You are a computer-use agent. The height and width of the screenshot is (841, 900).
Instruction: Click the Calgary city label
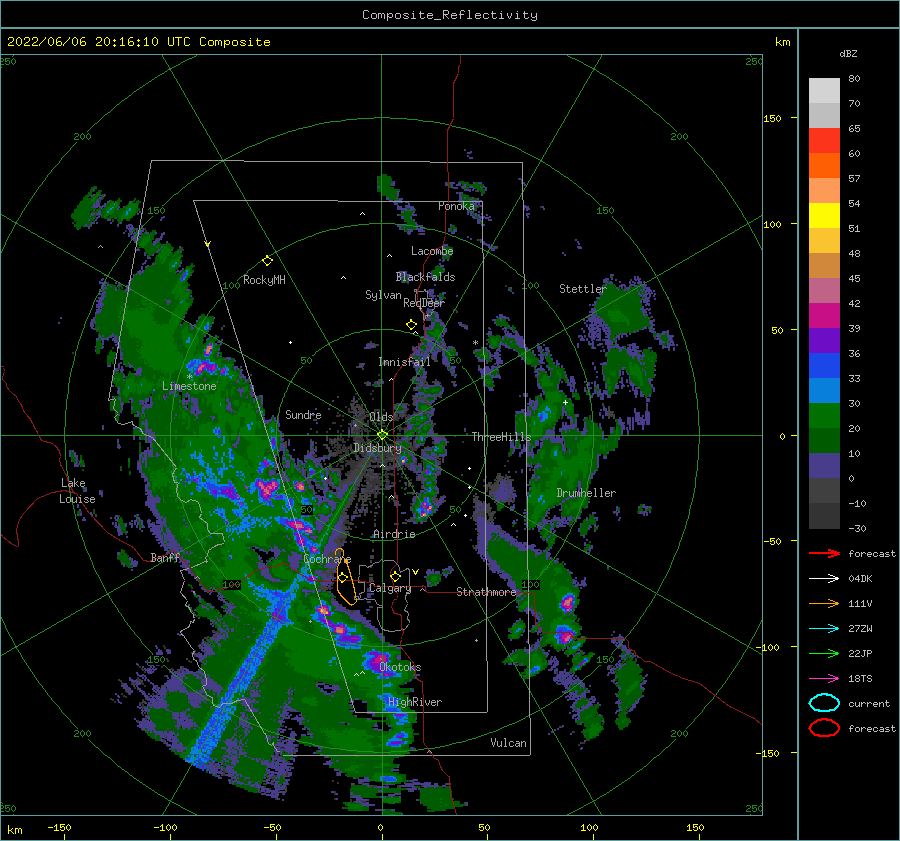[x=390, y=588]
